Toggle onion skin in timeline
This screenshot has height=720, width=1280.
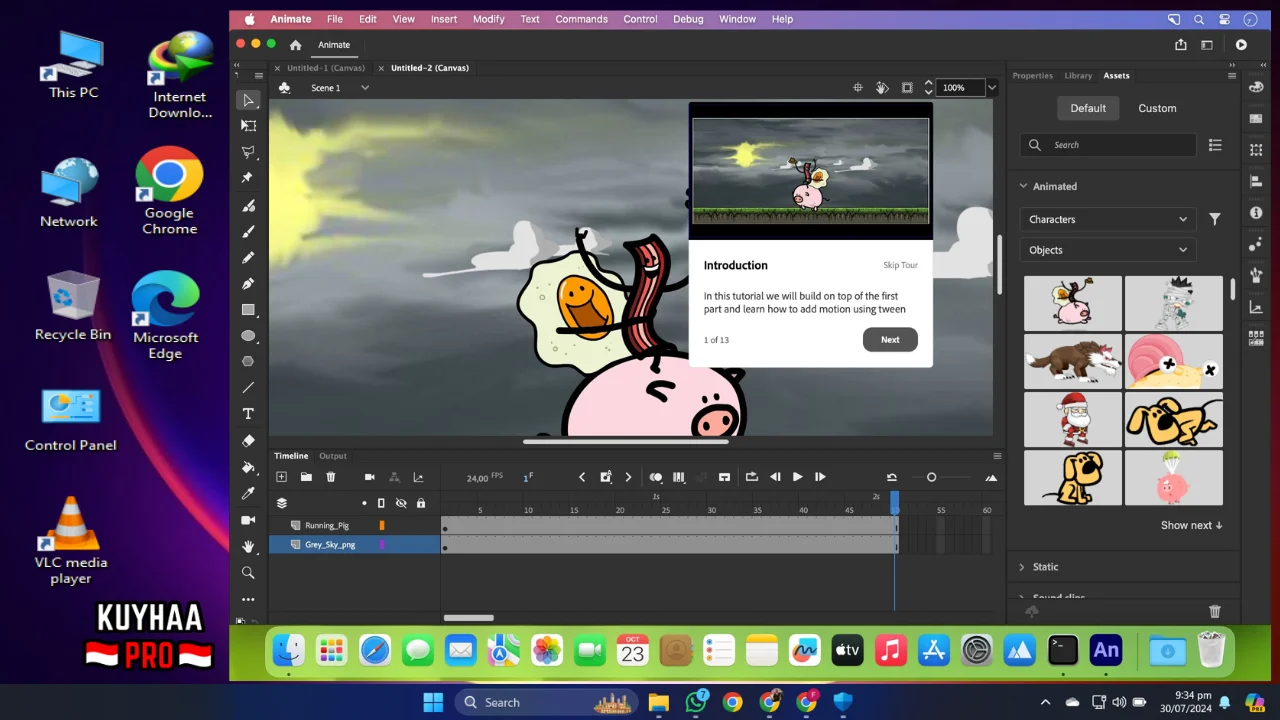(656, 477)
